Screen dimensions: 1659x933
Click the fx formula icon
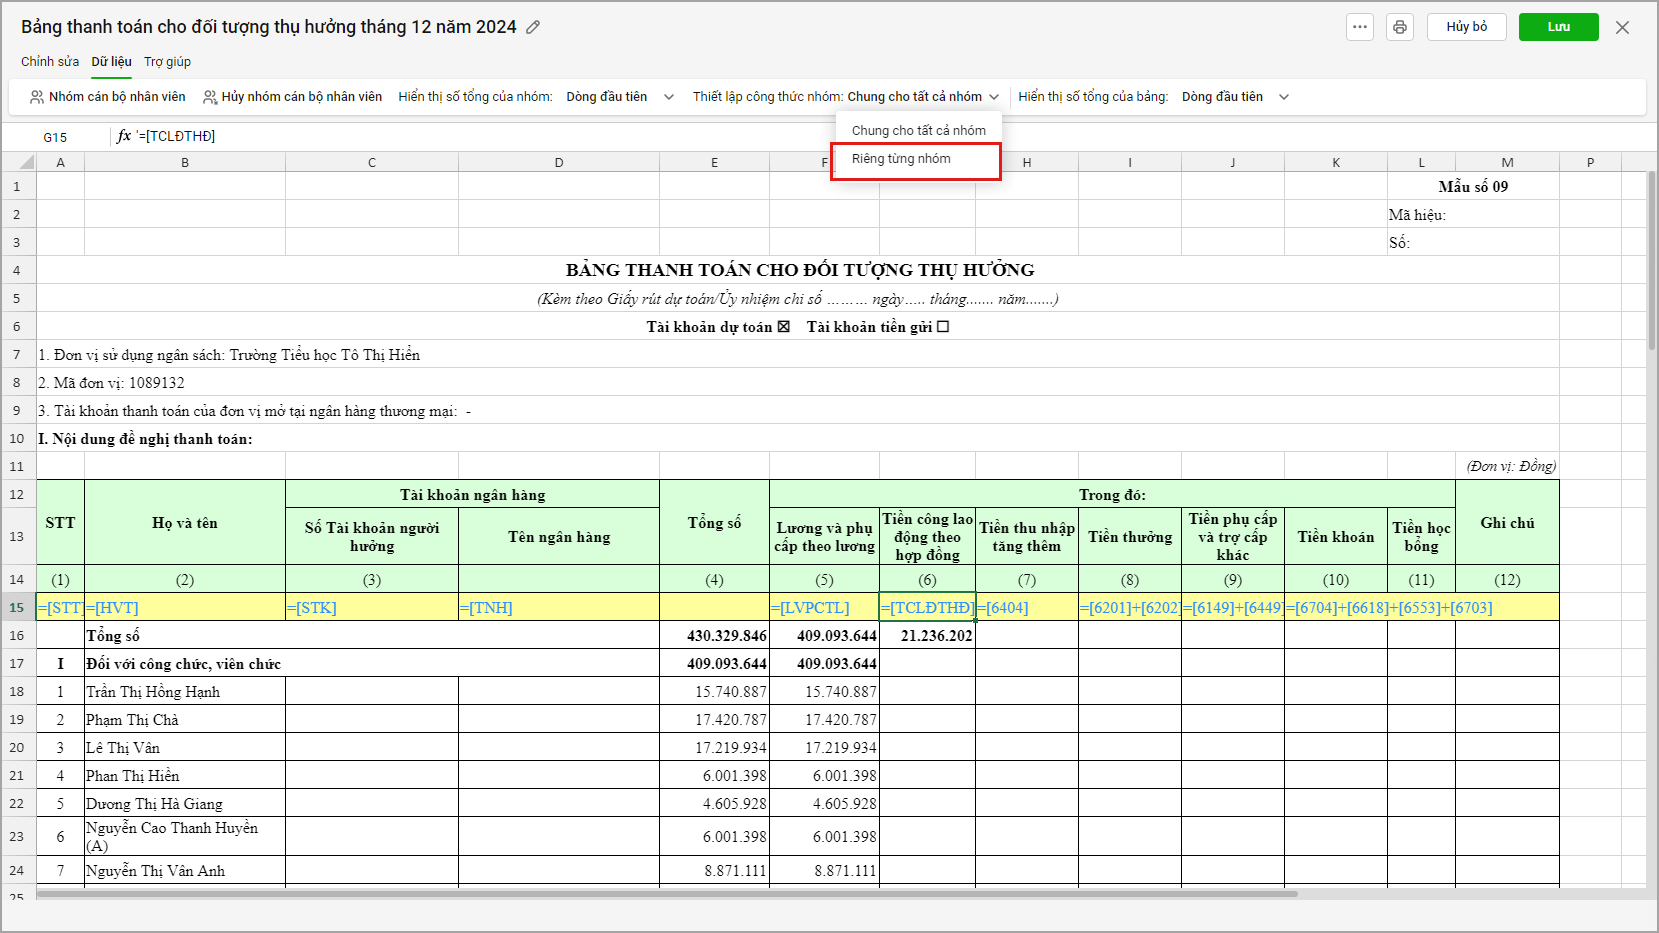[x=124, y=136]
